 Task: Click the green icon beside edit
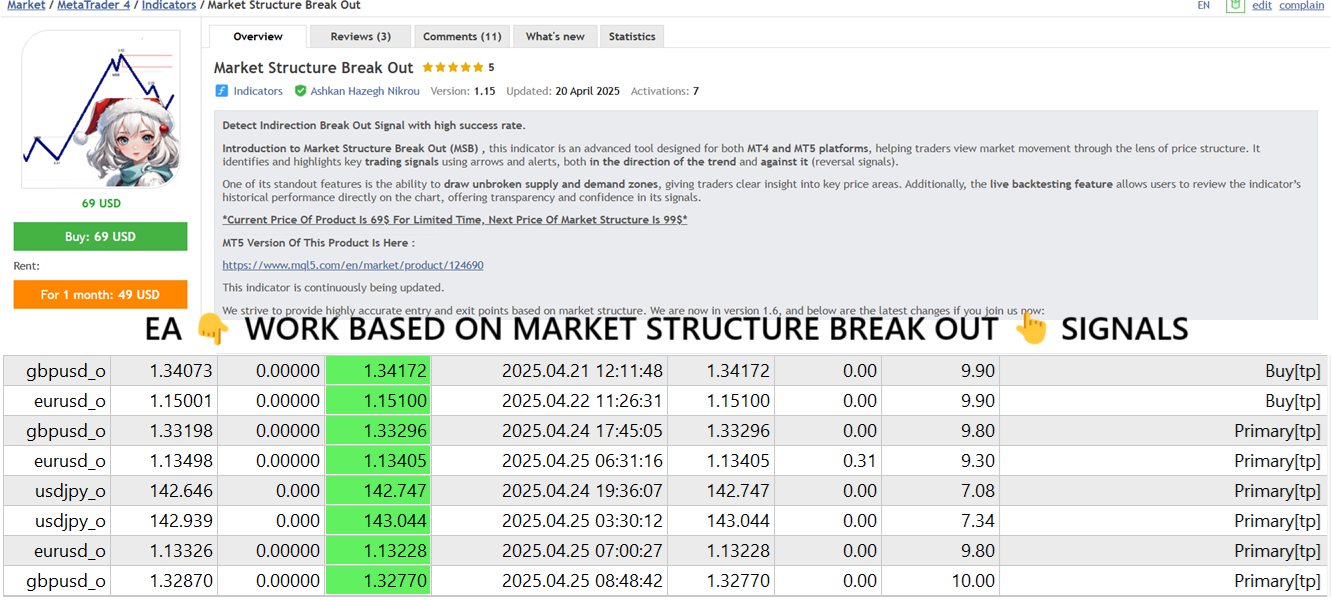[1236, 5]
